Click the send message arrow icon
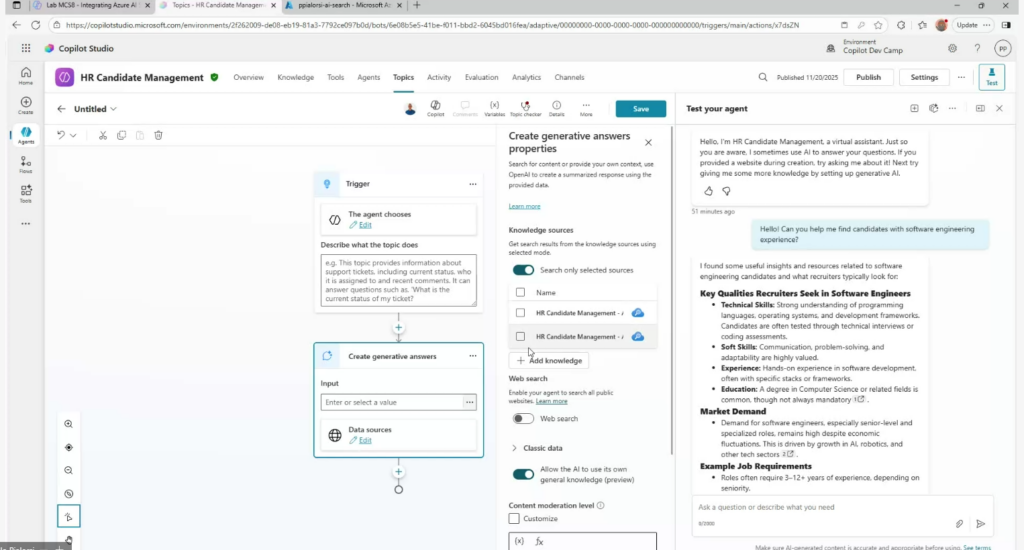Viewport: 1024px width, 550px height. pos(980,524)
